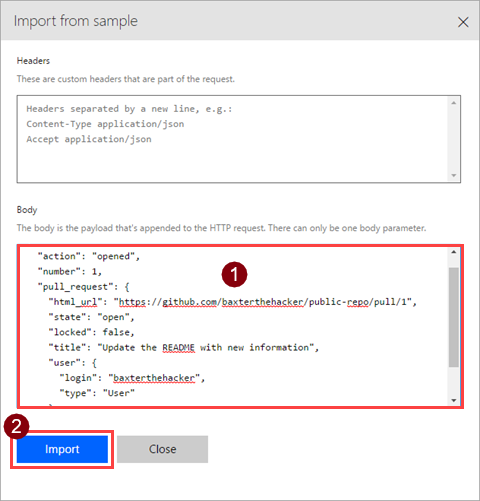Viewport: 480px width, 501px height.
Task: Click the Content-Type application/json placeholder line
Action: point(105,124)
